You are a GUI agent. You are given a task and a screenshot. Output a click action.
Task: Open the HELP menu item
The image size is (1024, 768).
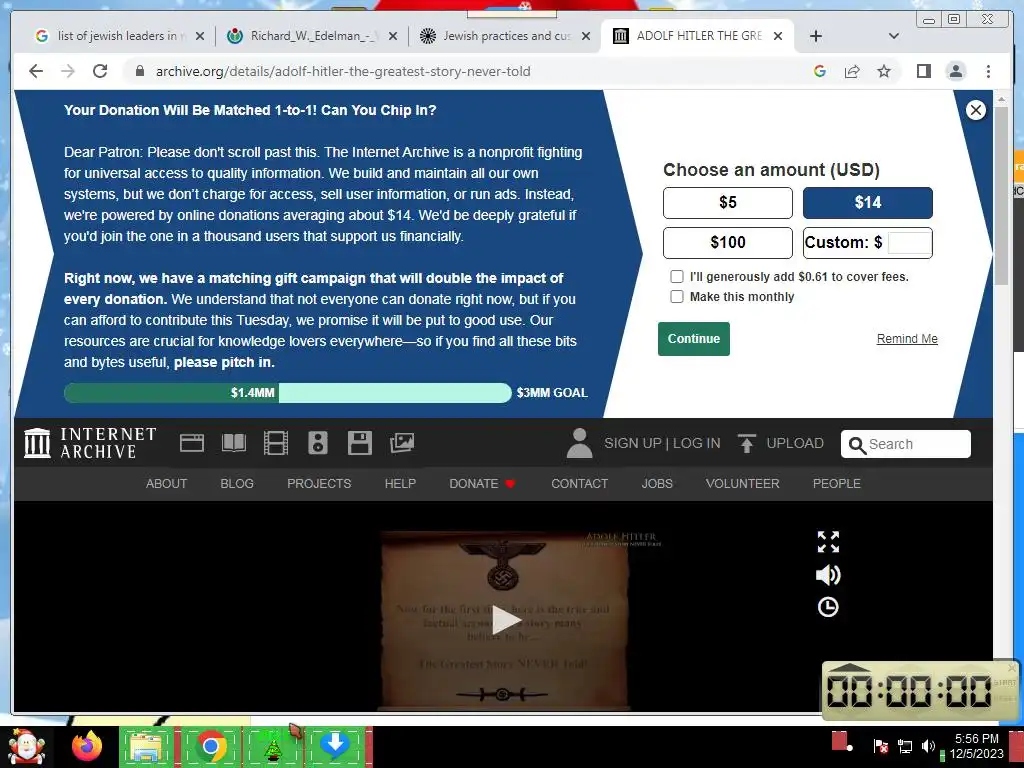(400, 484)
